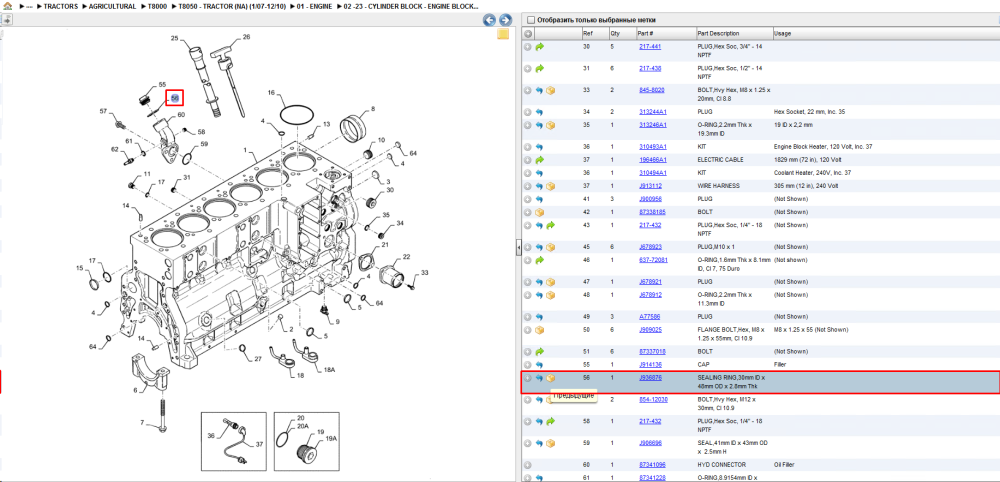The height and width of the screenshot is (482, 1000).
Task: Select callout 25 on diagram
Action: [x=175, y=39]
